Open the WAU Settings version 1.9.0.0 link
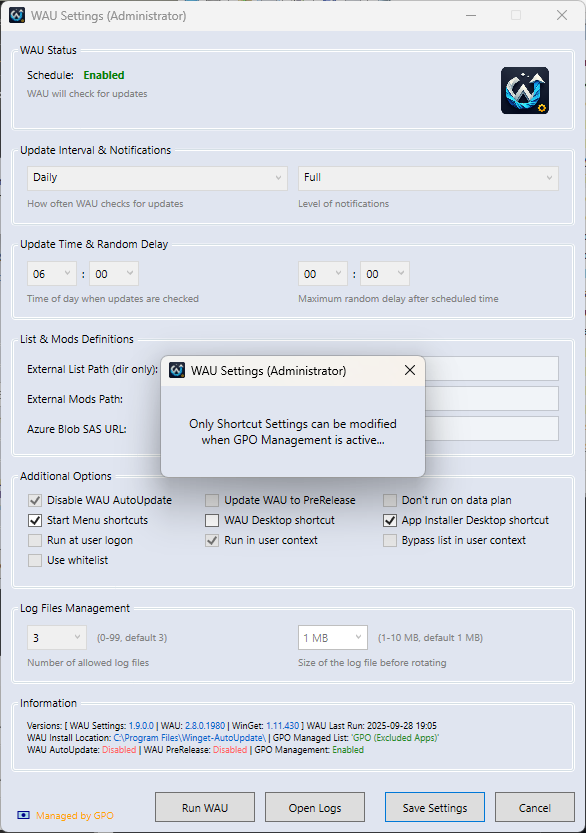The image size is (586, 833). point(141,726)
